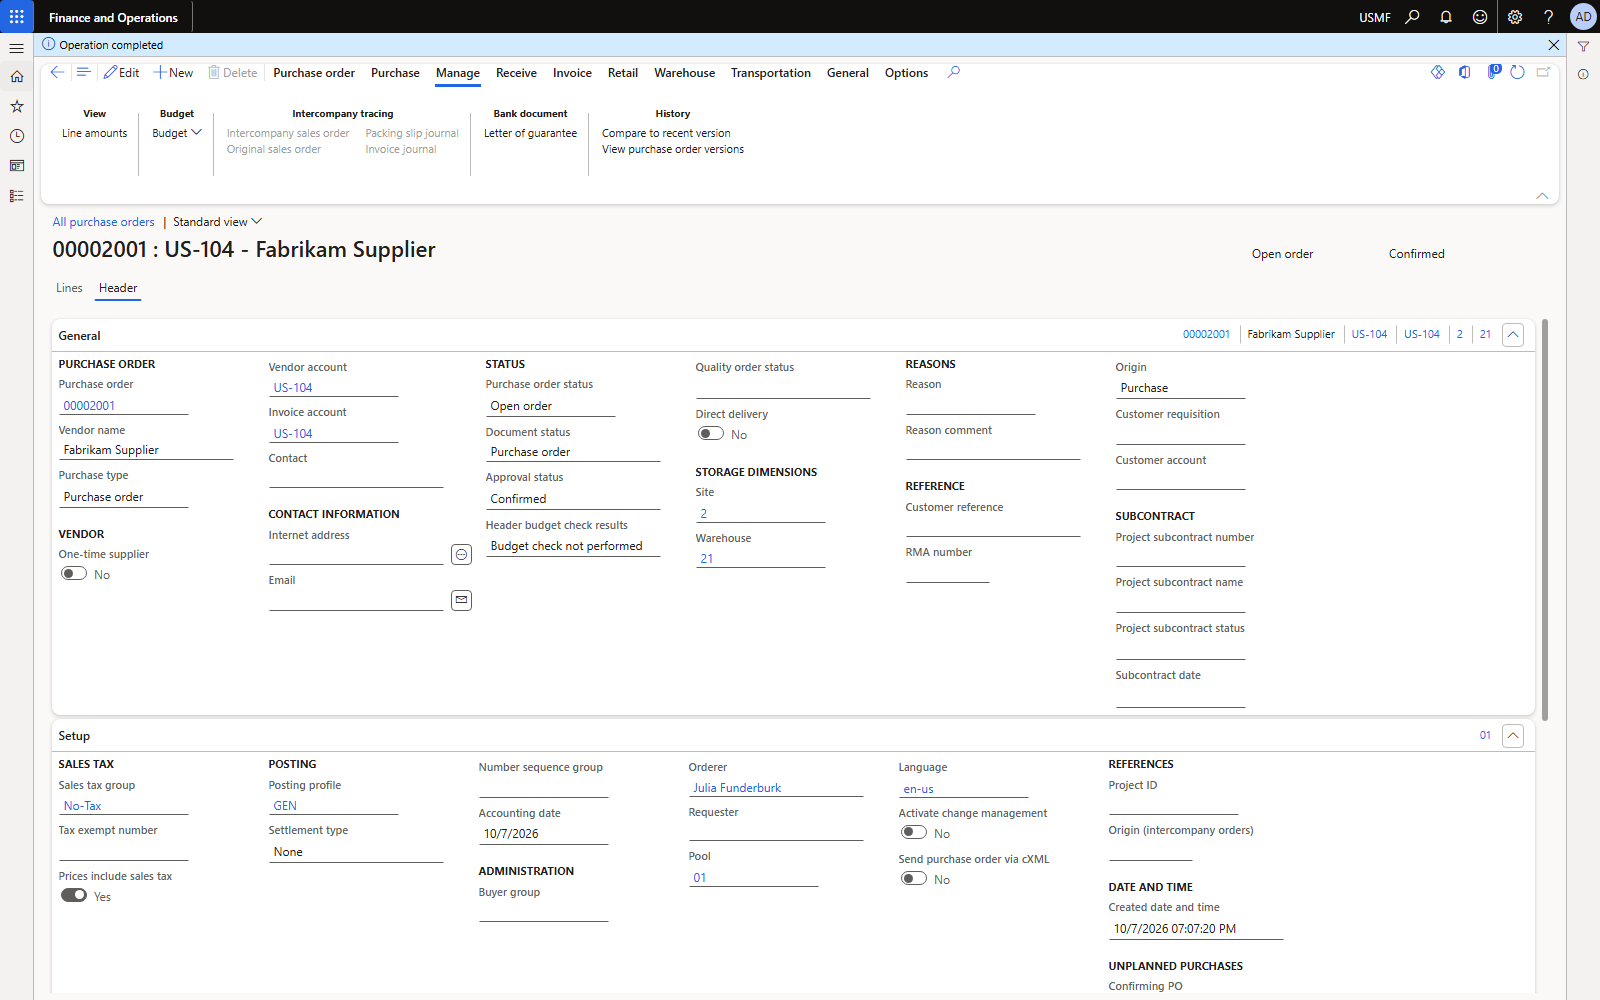Collapse the General section chevron

pos(1513,335)
